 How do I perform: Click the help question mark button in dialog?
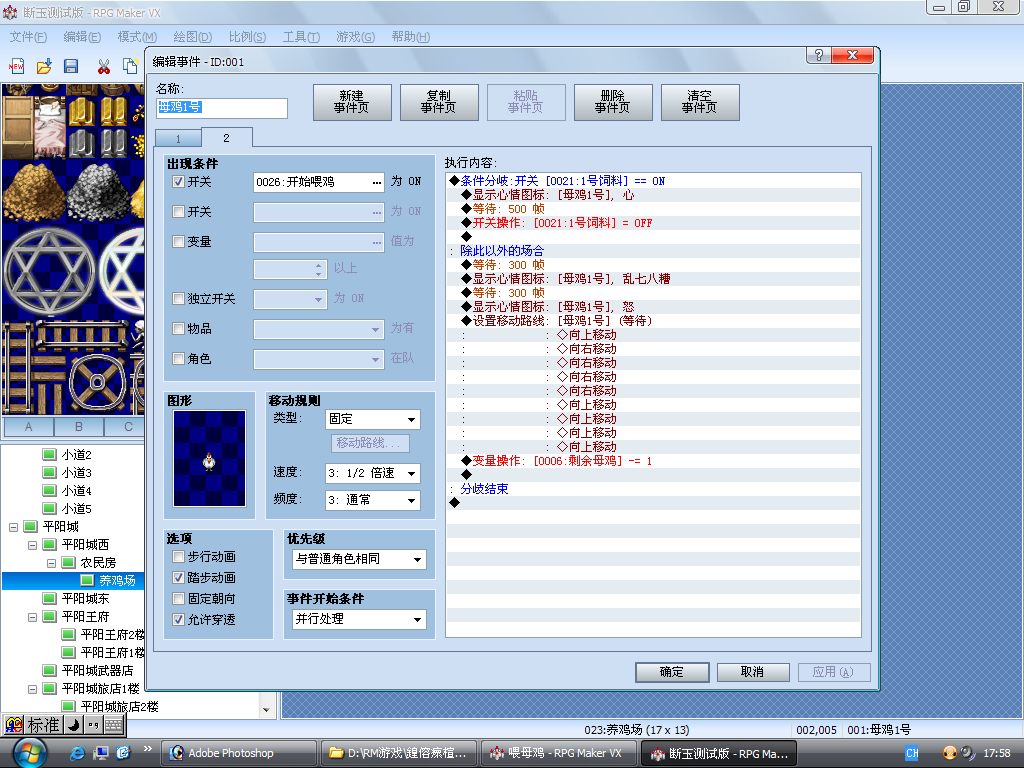[819, 55]
